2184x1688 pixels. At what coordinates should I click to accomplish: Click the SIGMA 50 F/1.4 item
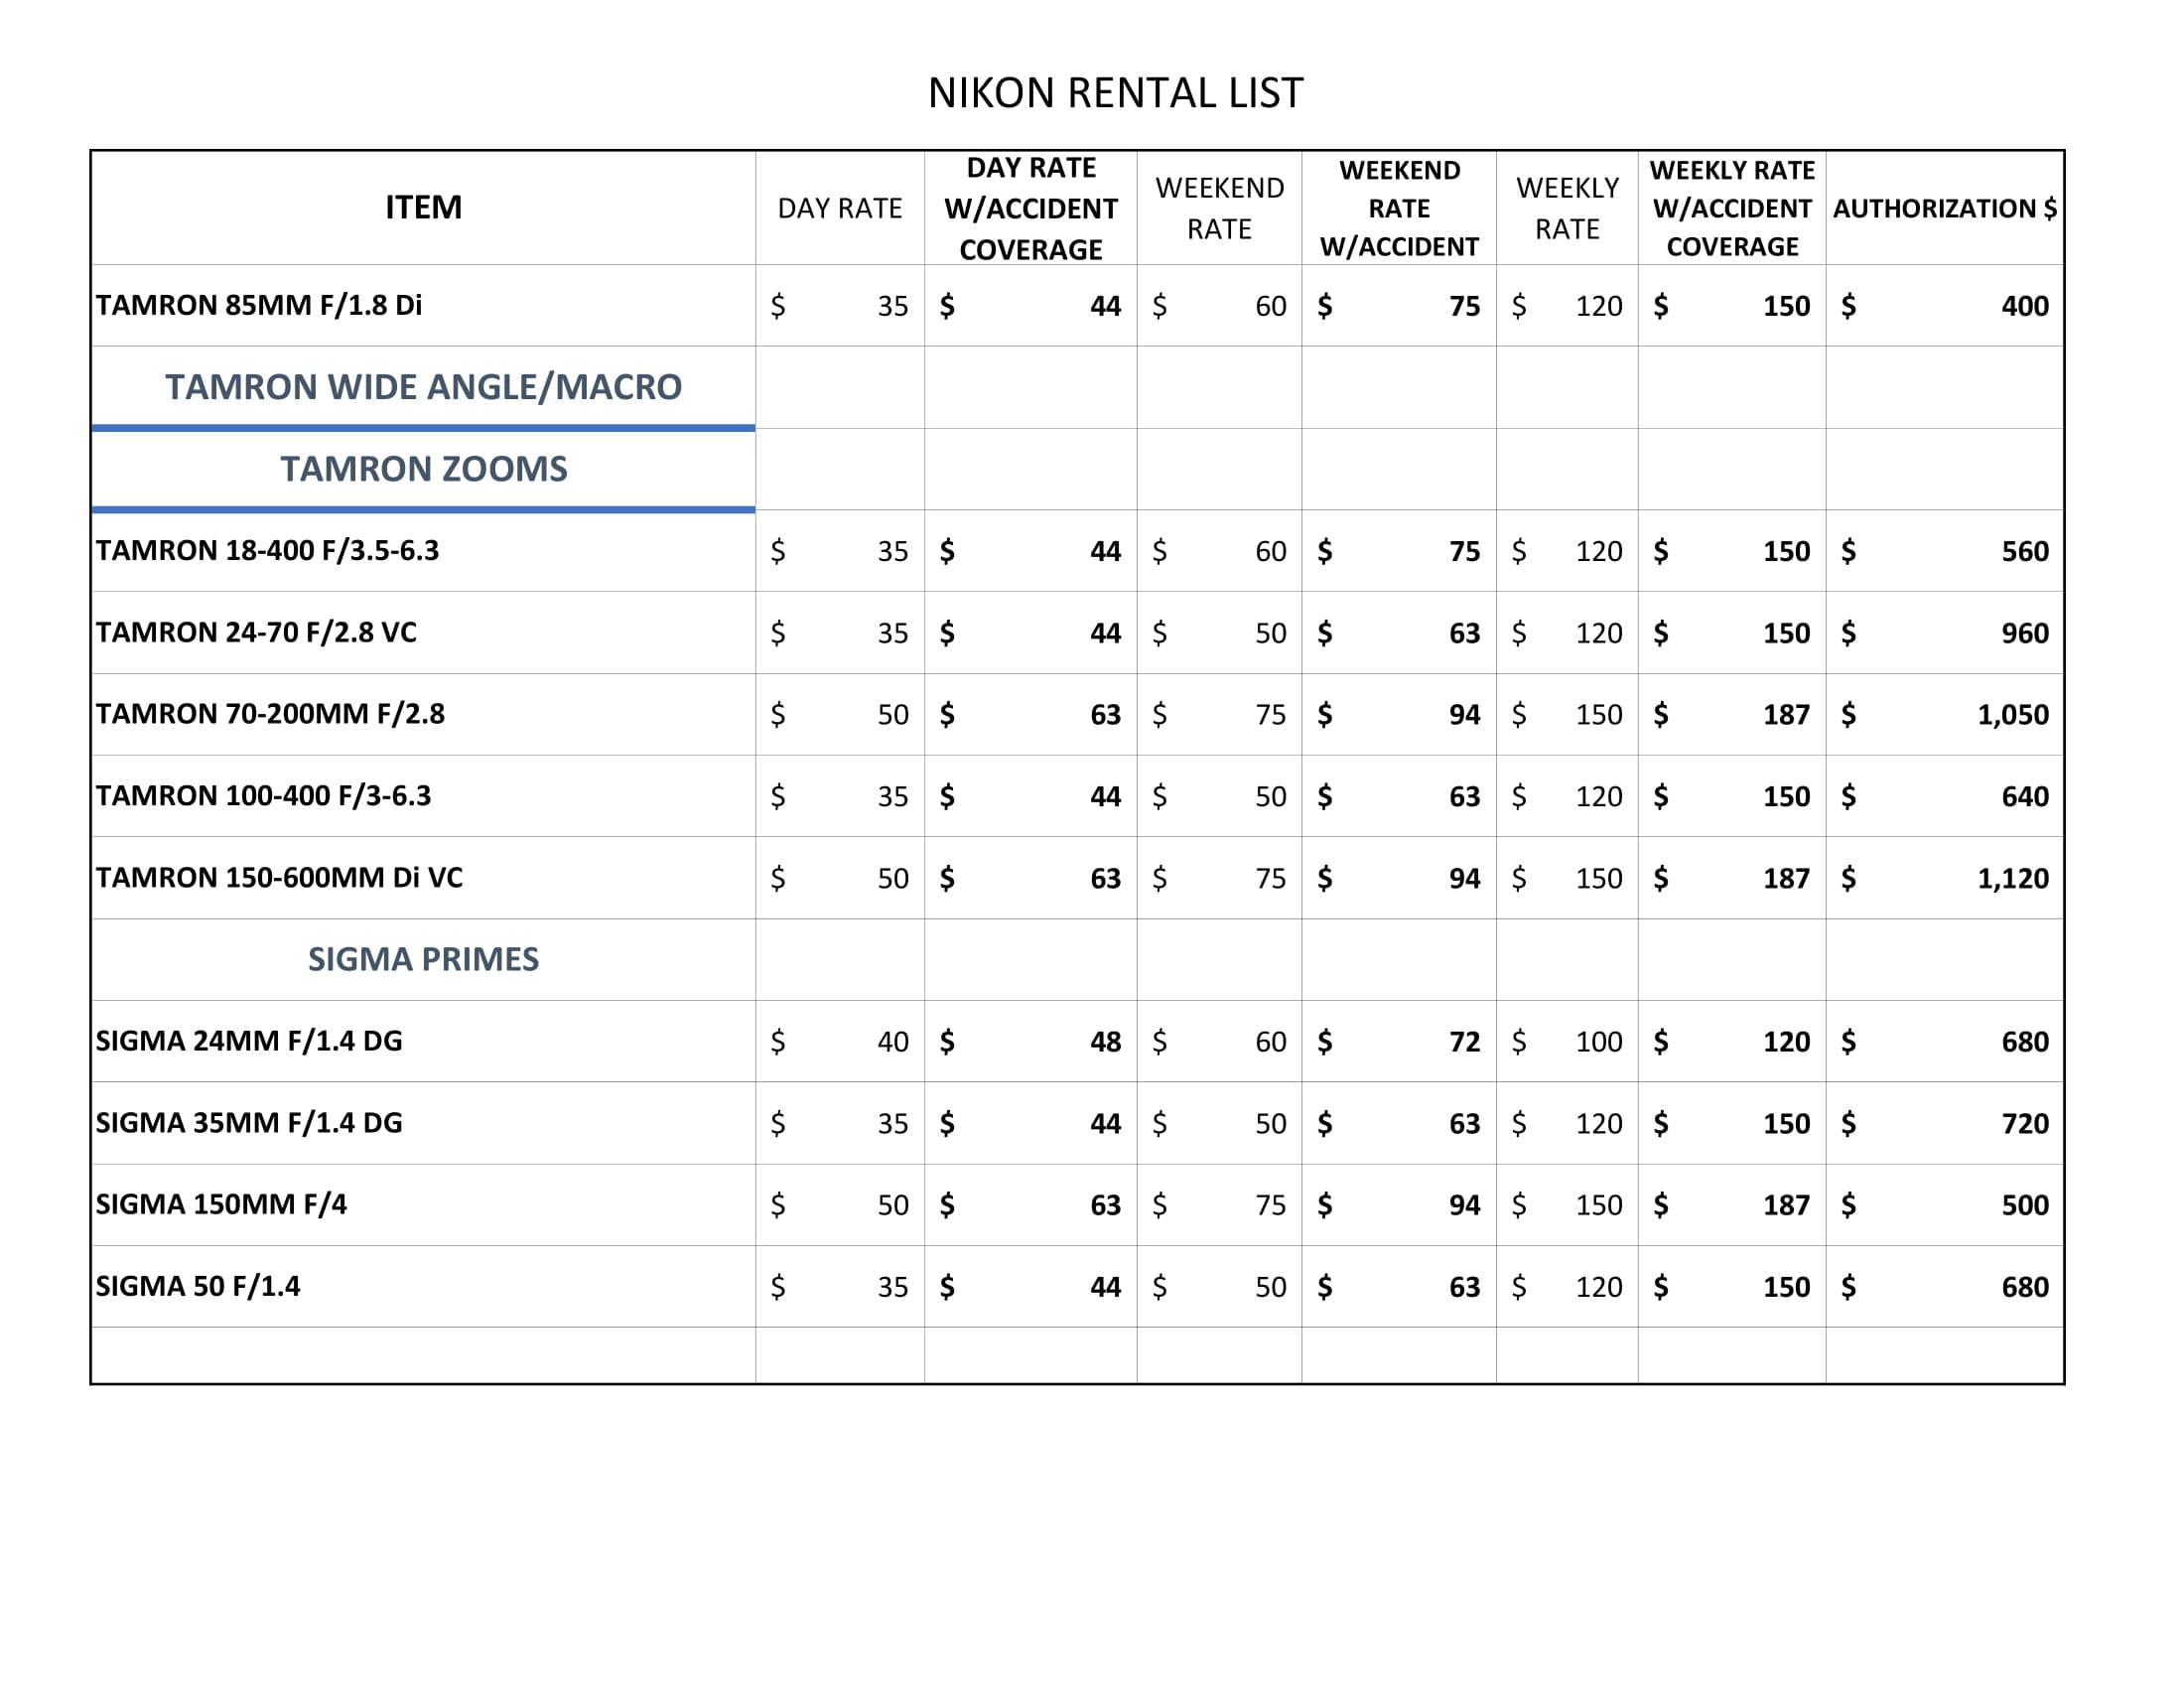click(198, 1286)
